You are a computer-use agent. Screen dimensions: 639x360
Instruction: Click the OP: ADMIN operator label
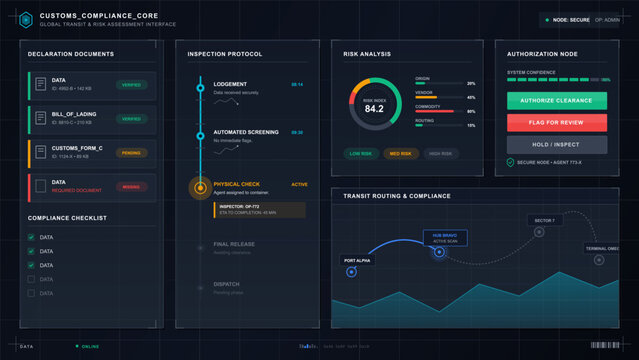tap(607, 20)
